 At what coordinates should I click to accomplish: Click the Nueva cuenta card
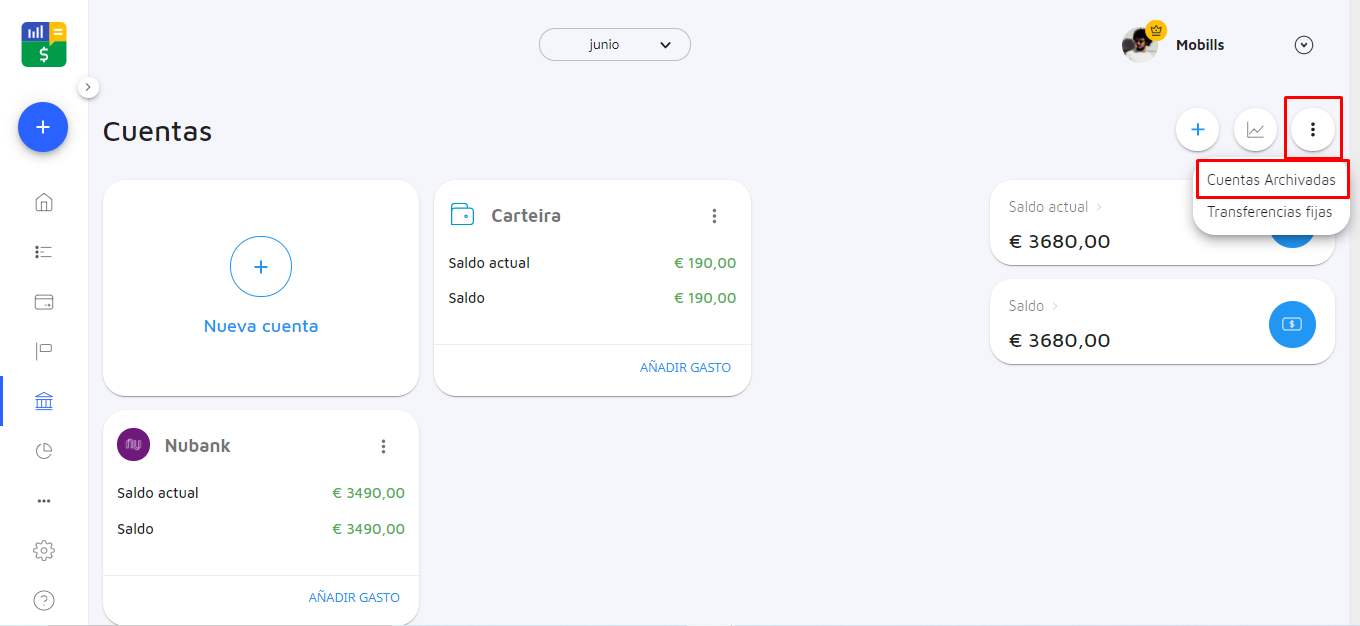pos(261,287)
